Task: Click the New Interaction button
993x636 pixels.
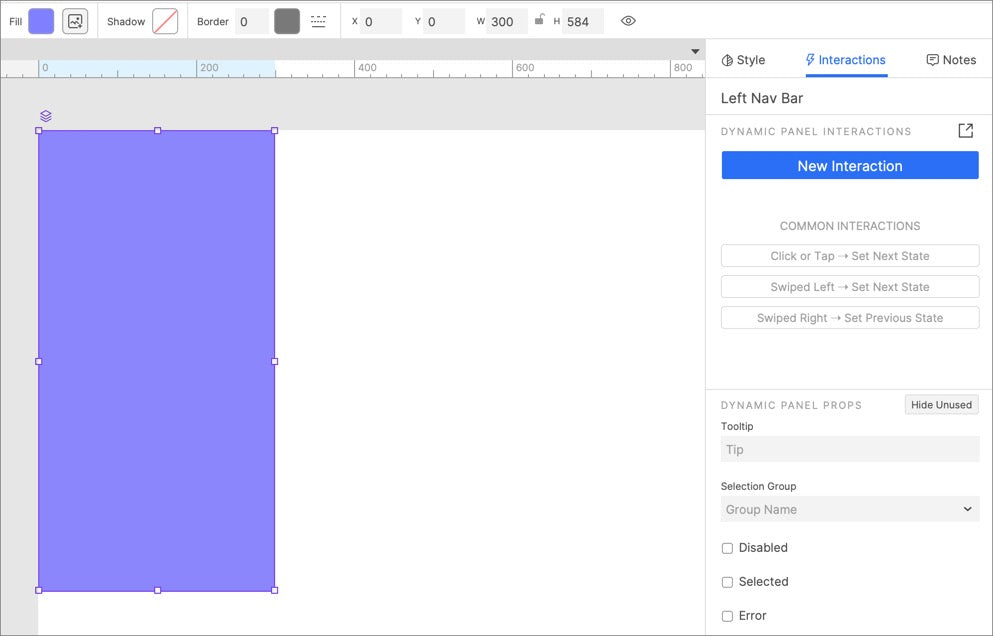Action: 849,166
